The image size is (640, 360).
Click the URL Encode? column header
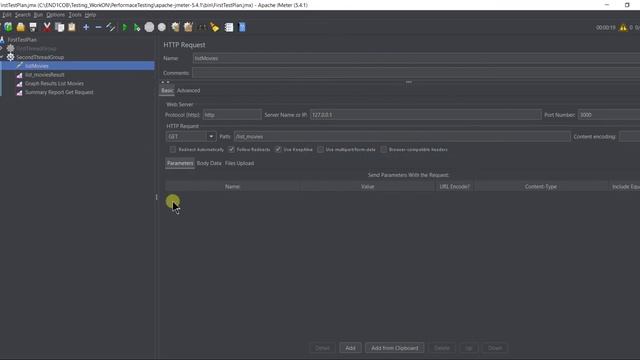pyautogui.click(x=454, y=187)
